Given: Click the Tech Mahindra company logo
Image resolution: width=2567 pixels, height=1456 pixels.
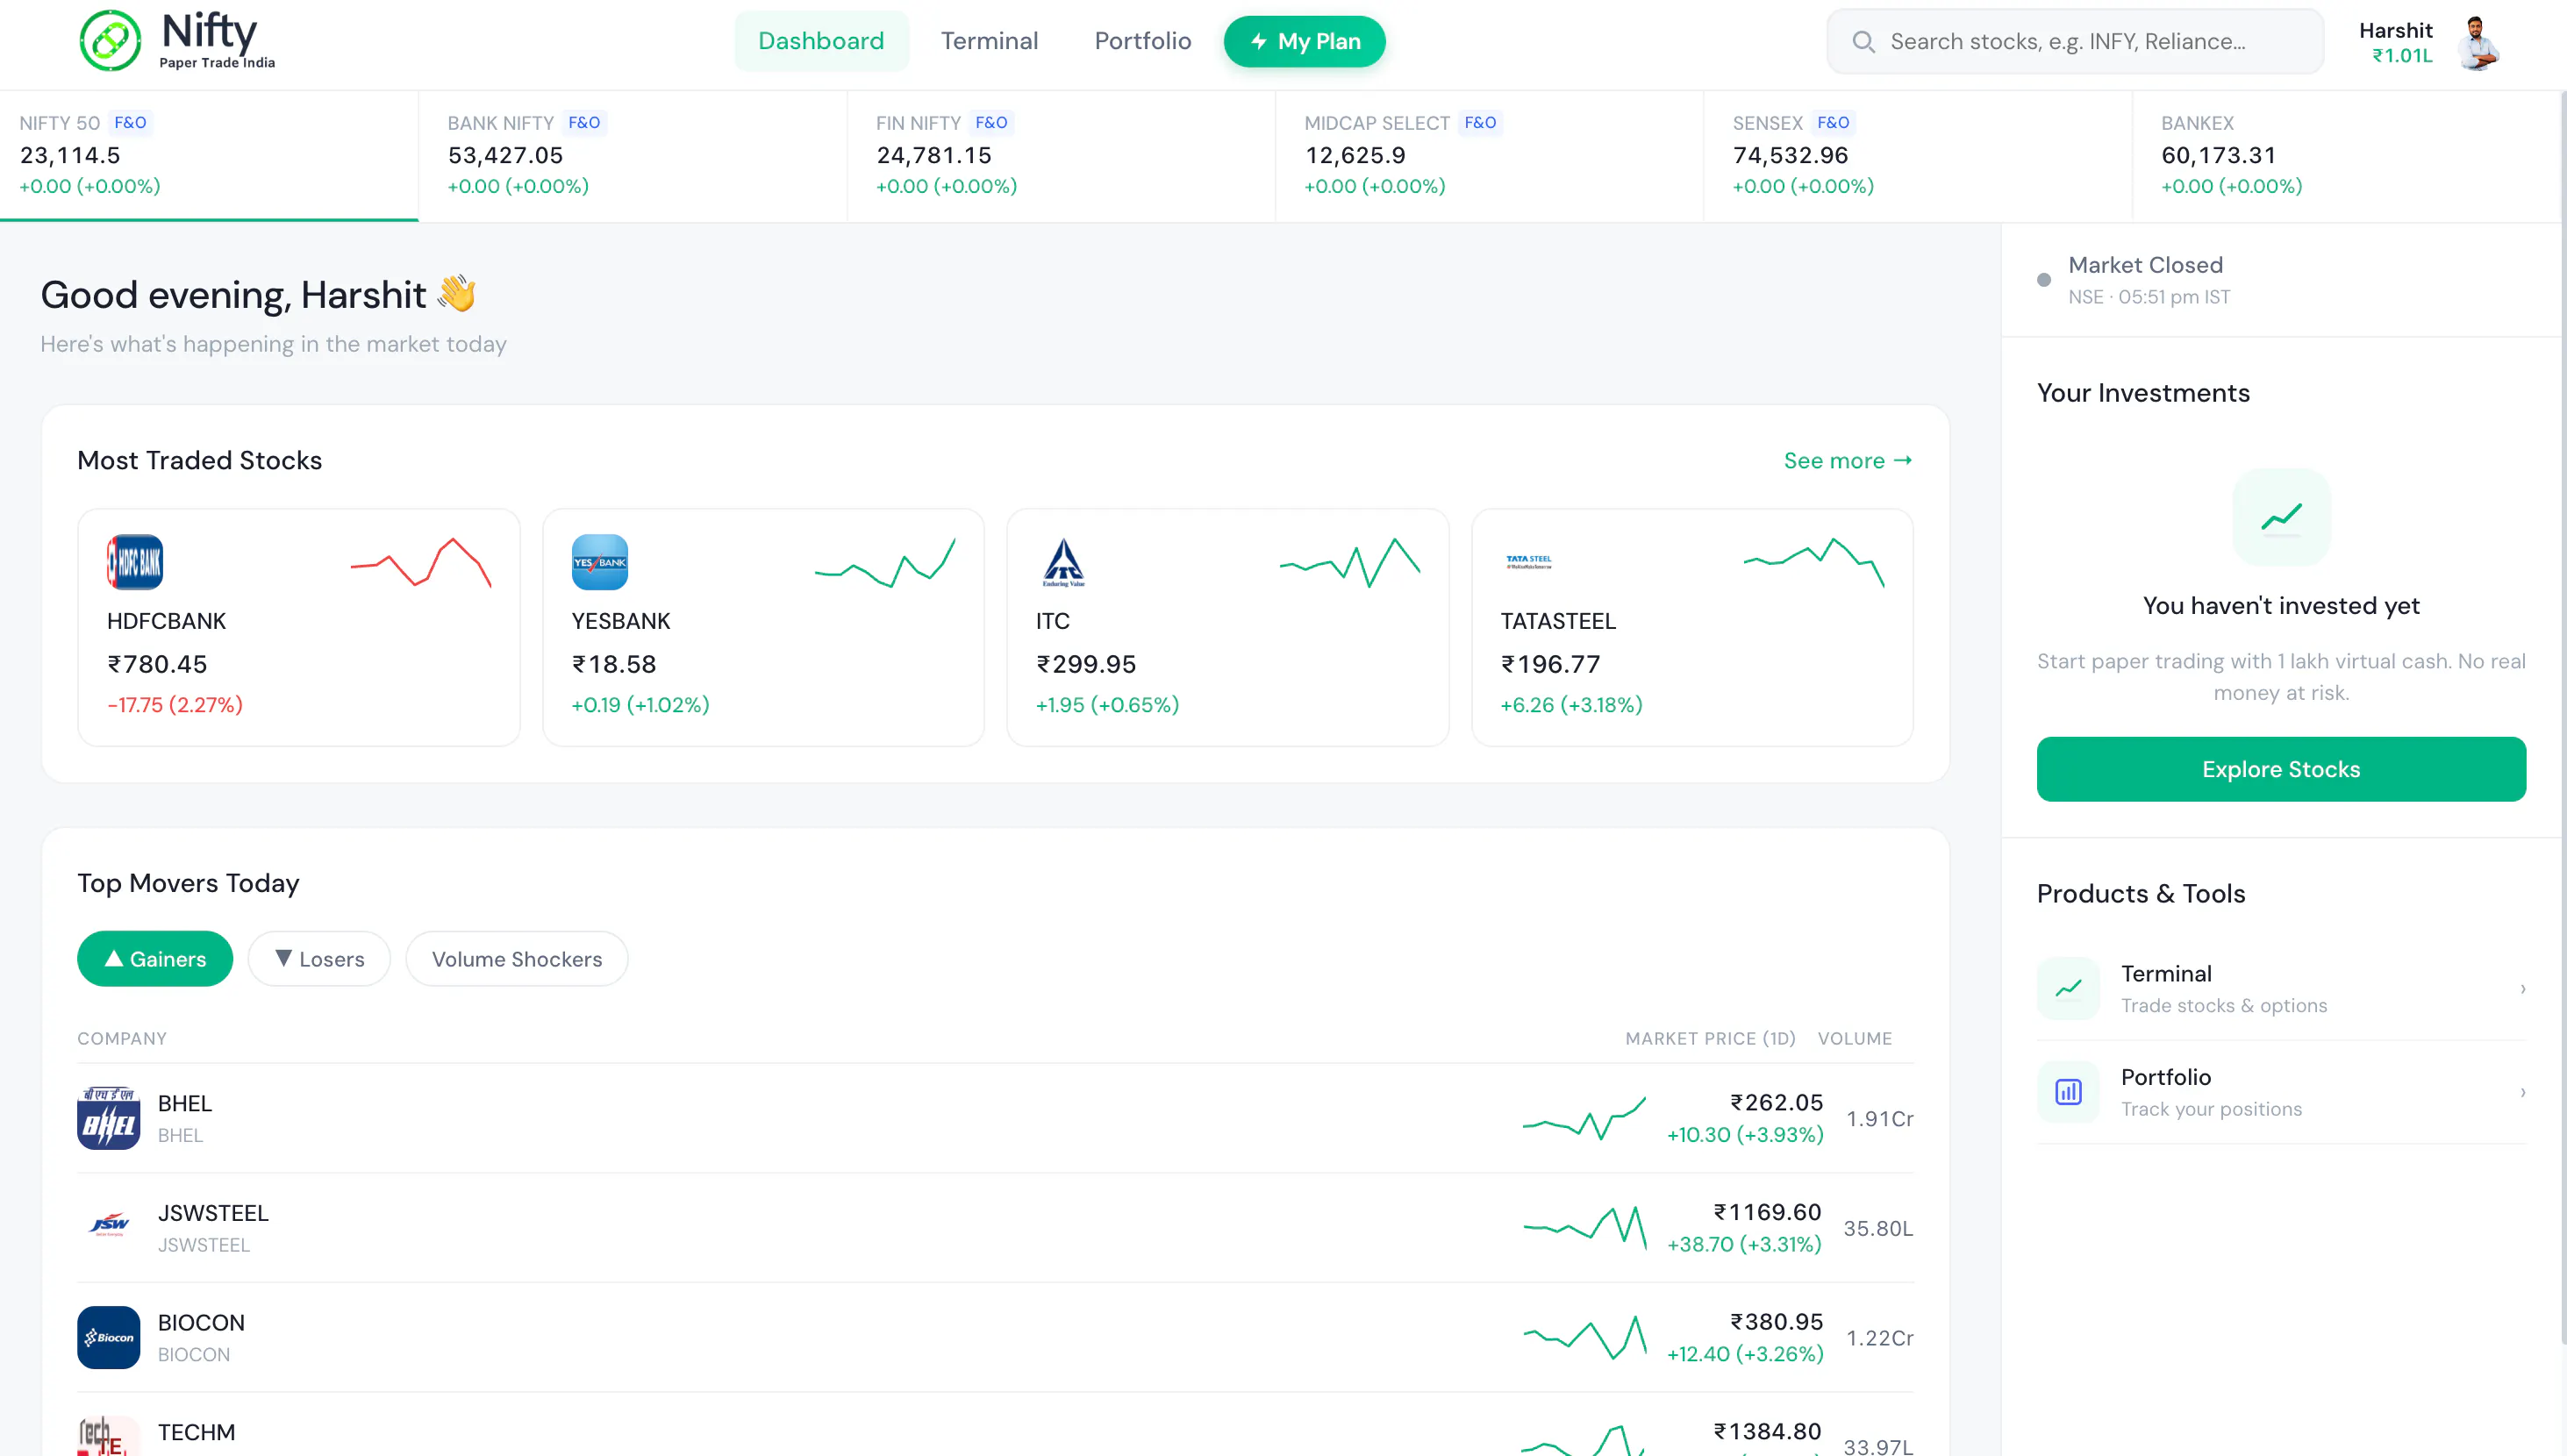Looking at the screenshot, I should coord(108,1436).
